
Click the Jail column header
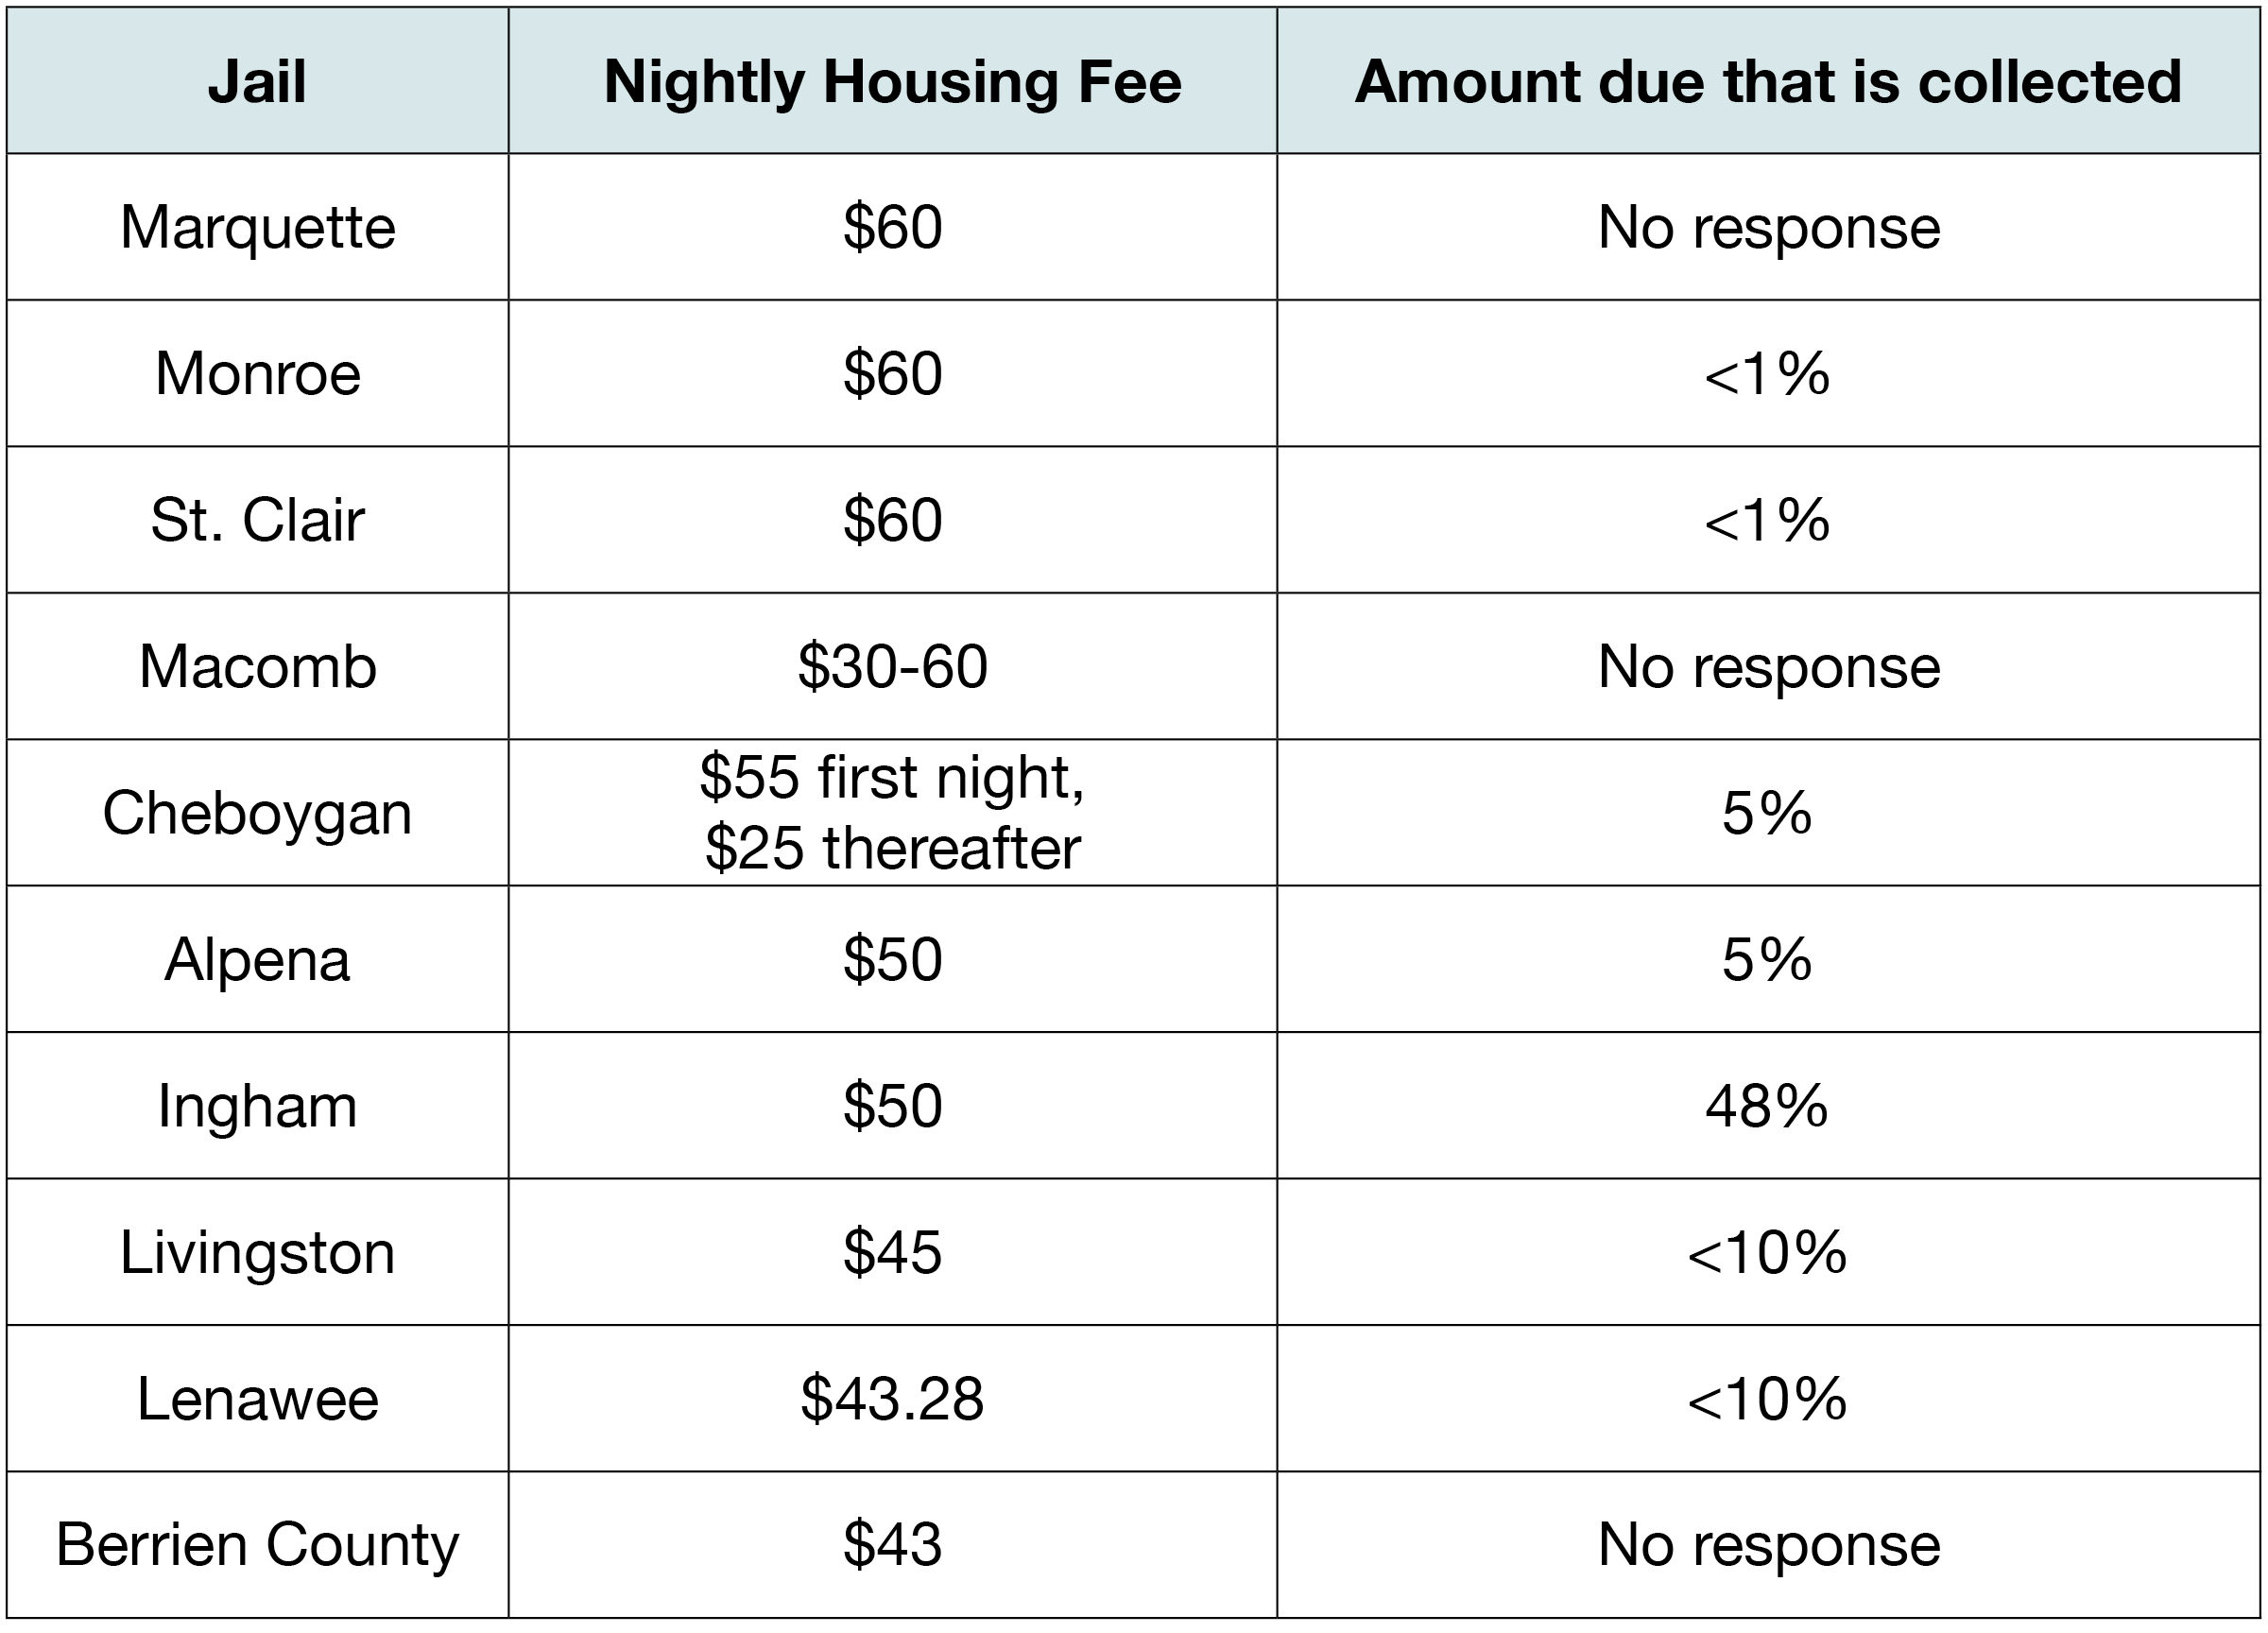(257, 81)
